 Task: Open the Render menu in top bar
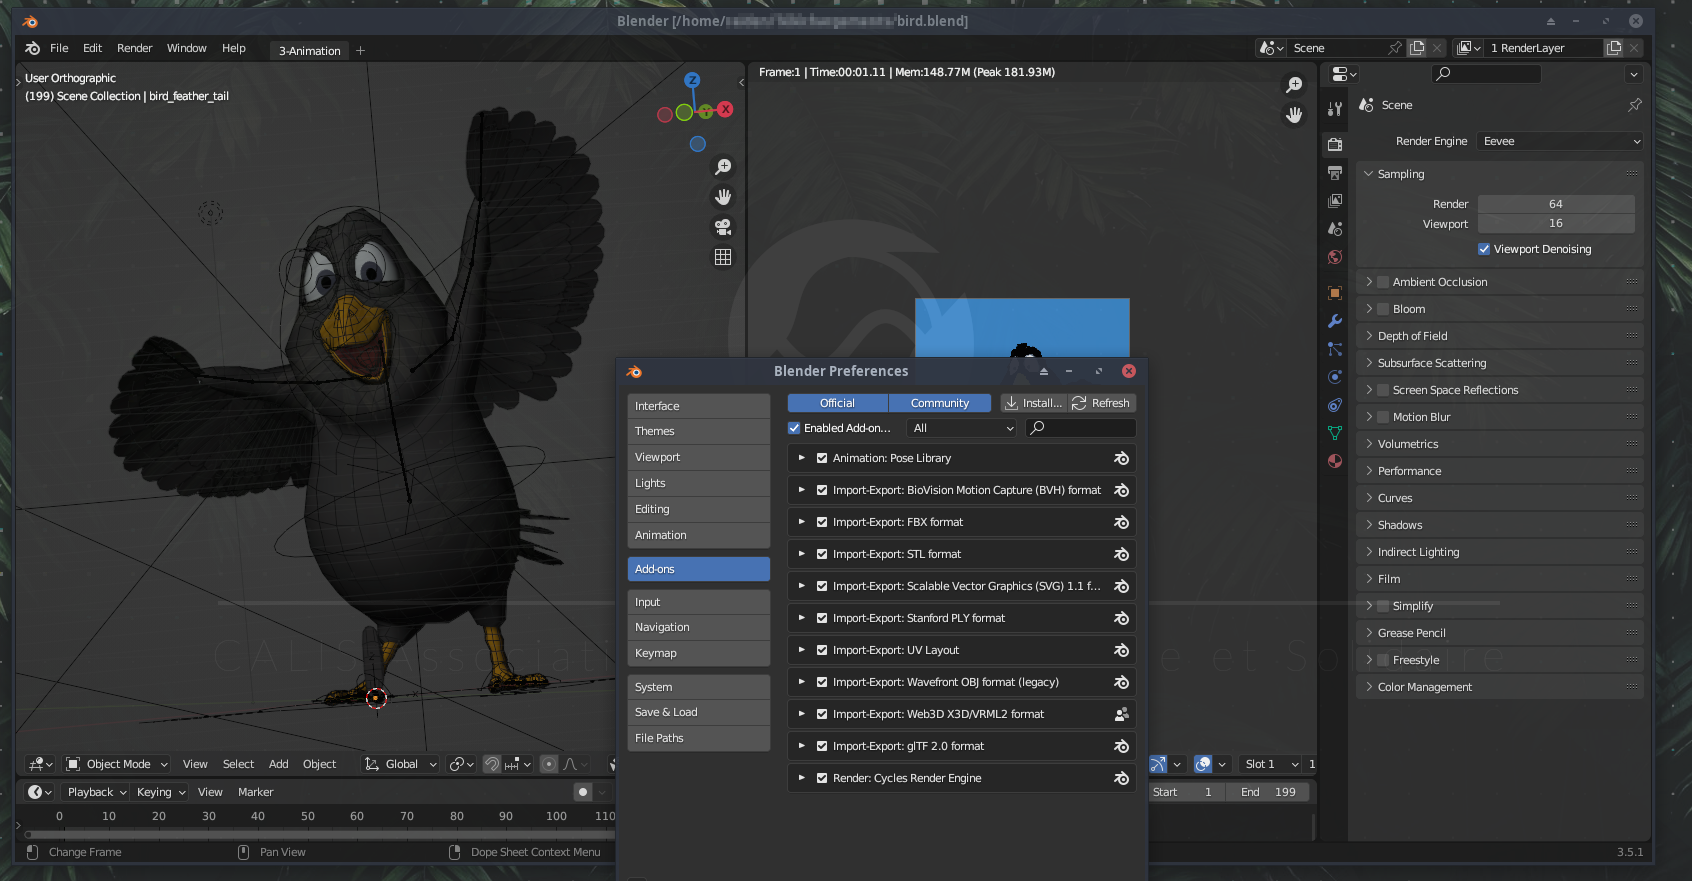point(134,48)
